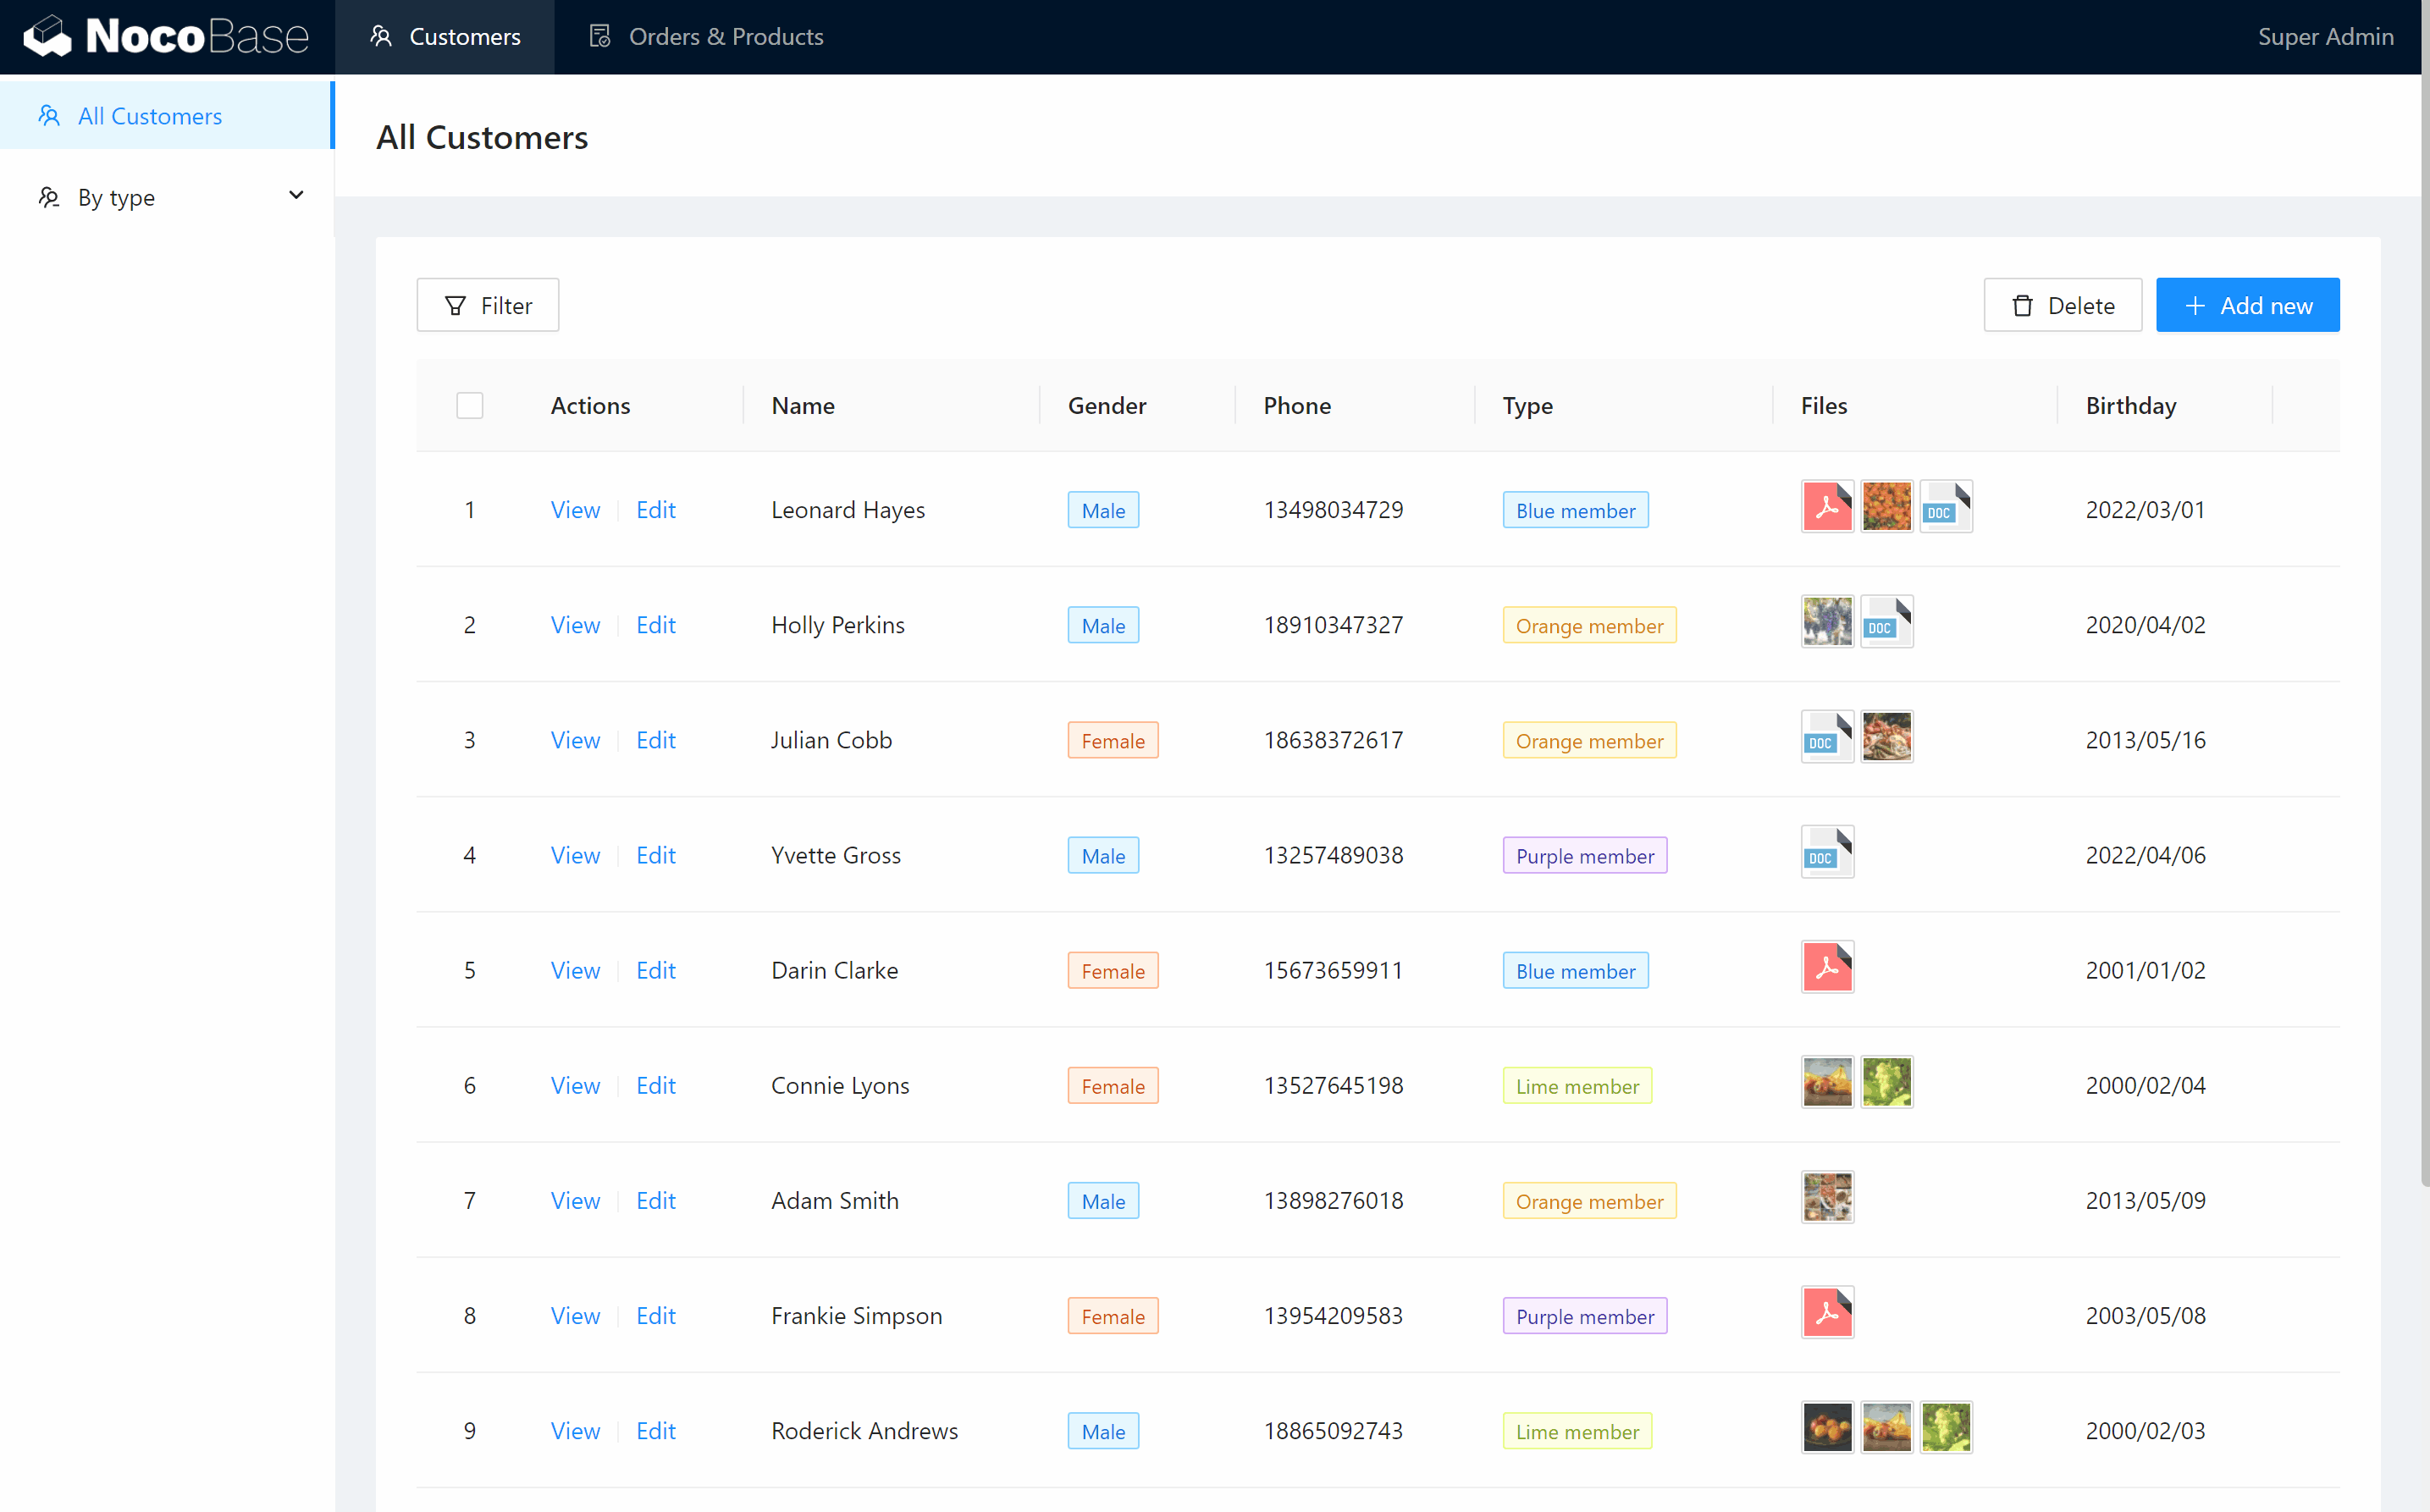Open Darin Clarke's PDF file icon
The height and width of the screenshot is (1512, 2430).
click(1826, 967)
